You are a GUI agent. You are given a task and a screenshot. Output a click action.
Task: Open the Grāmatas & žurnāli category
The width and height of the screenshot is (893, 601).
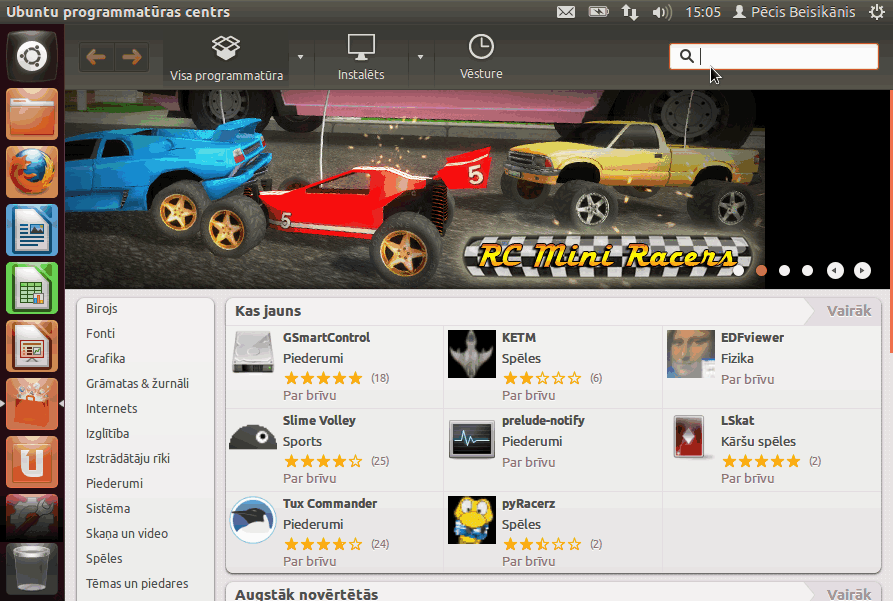point(137,383)
